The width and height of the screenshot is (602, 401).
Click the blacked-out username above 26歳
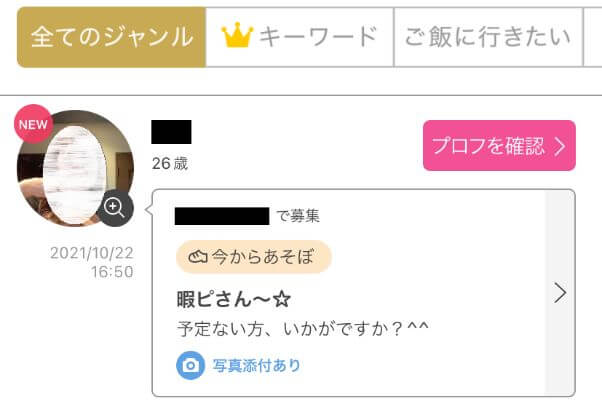point(171,132)
